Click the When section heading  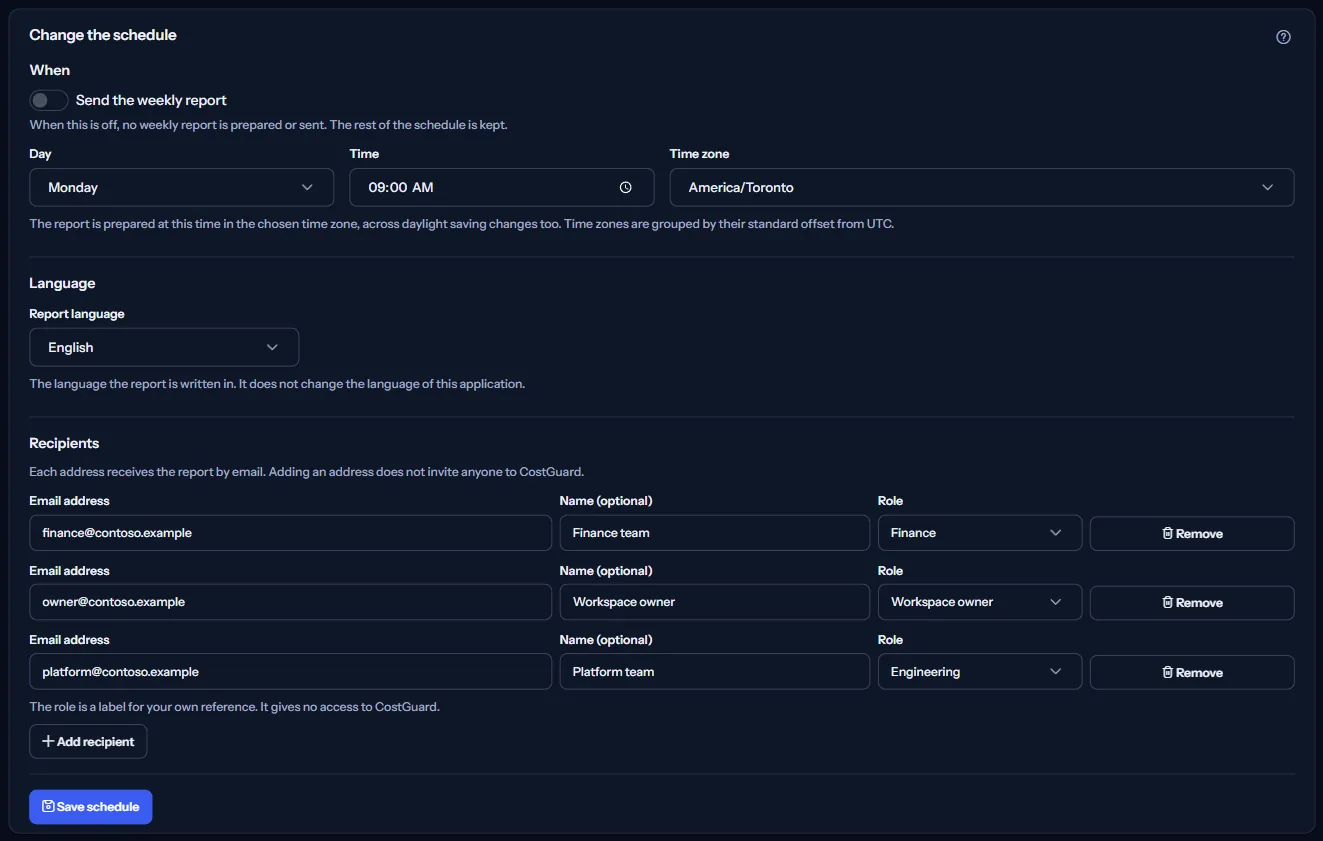click(50, 70)
